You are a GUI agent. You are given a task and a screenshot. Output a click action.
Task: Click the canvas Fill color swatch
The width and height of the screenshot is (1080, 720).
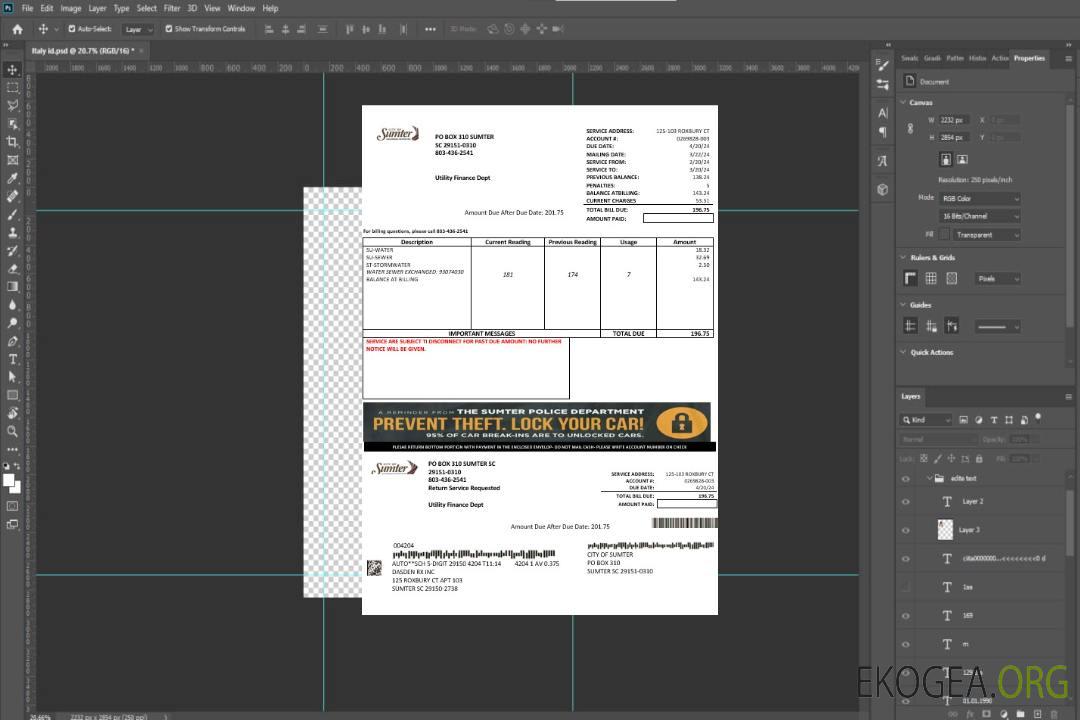pos(945,234)
